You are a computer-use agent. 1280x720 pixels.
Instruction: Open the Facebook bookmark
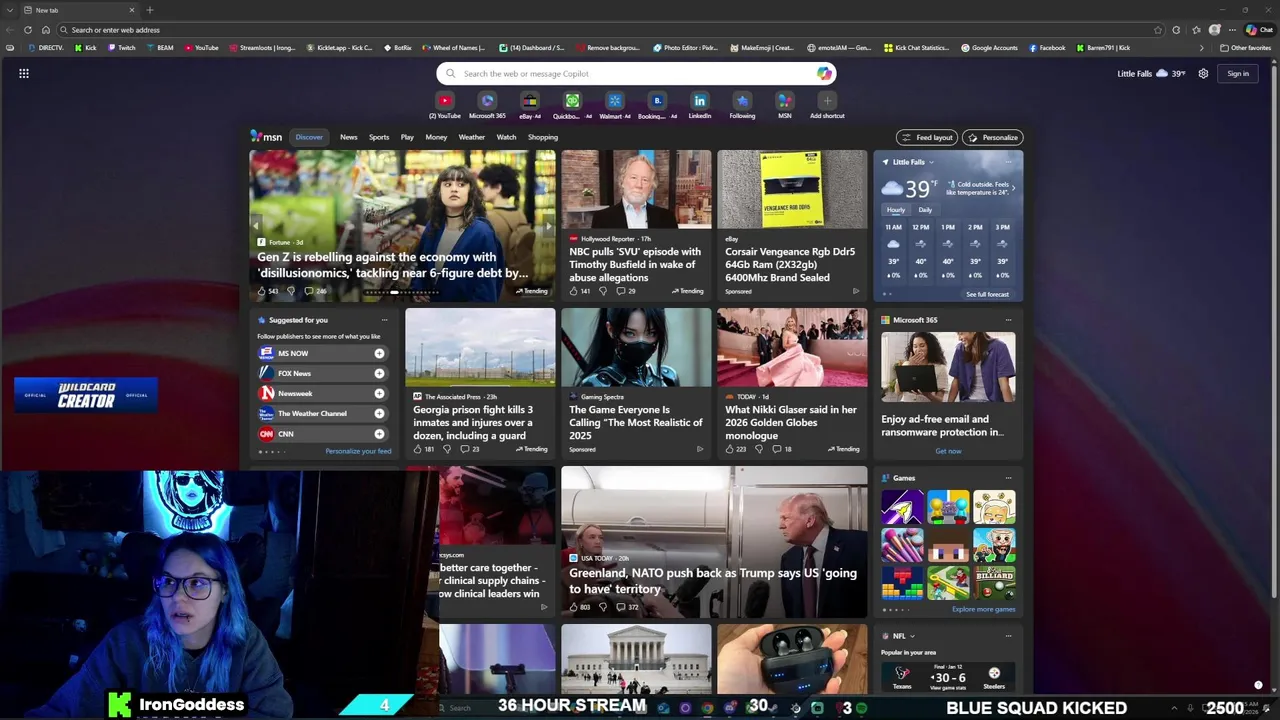pyautogui.click(x=1047, y=48)
